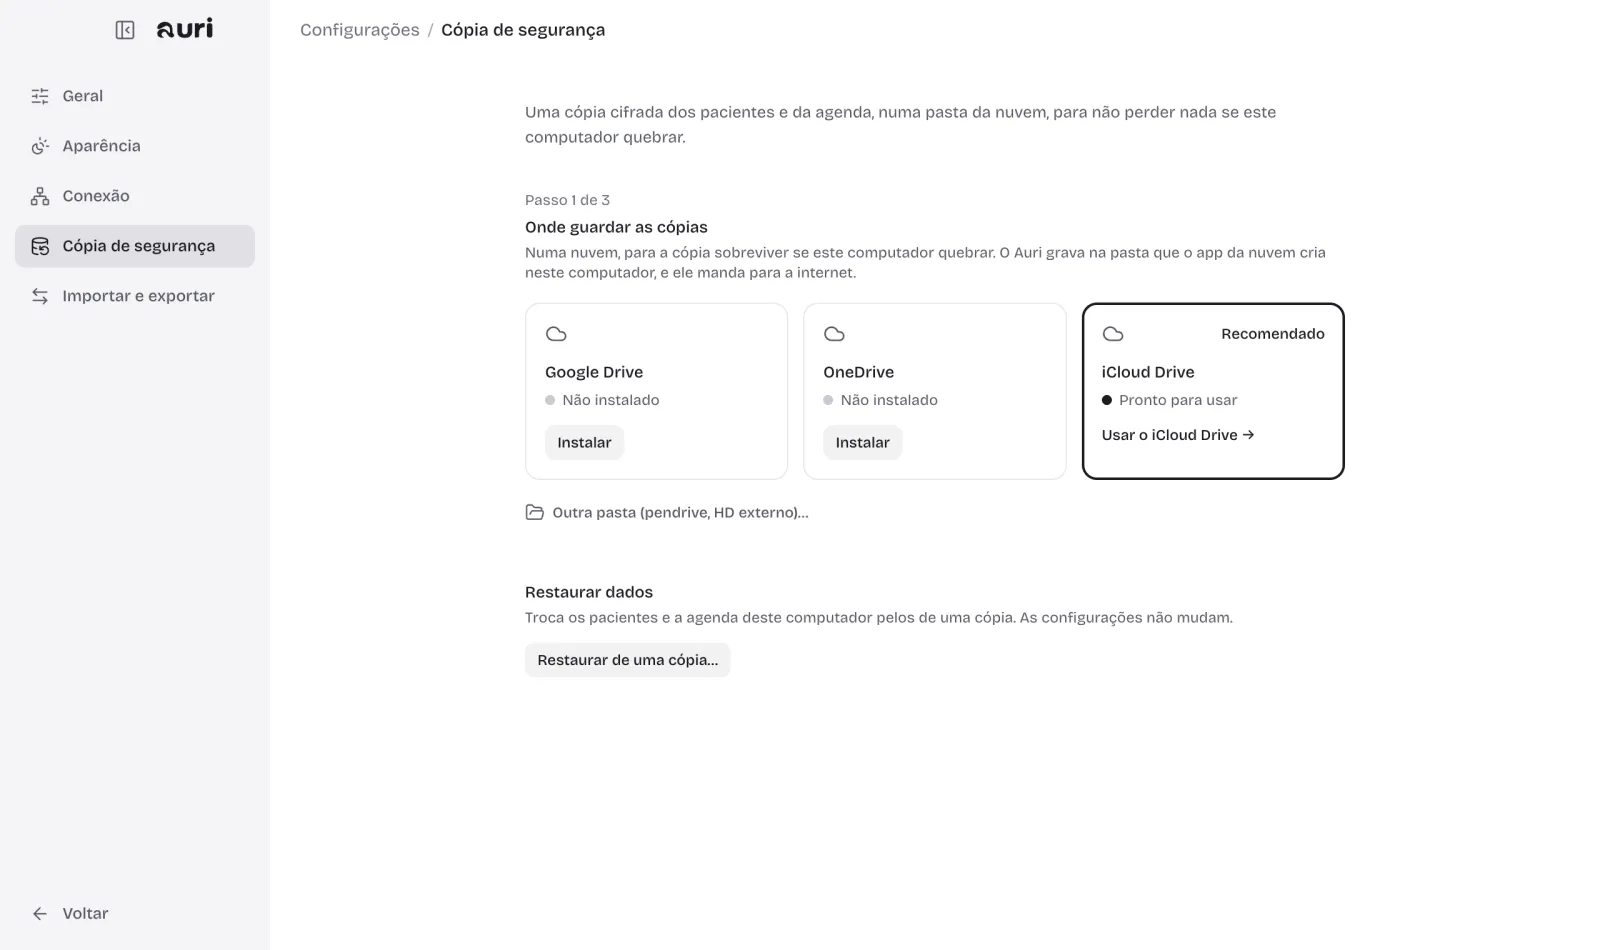Select Cópia de segurança in the sidebar
Image resolution: width=1600 pixels, height=950 pixels.
pos(135,246)
